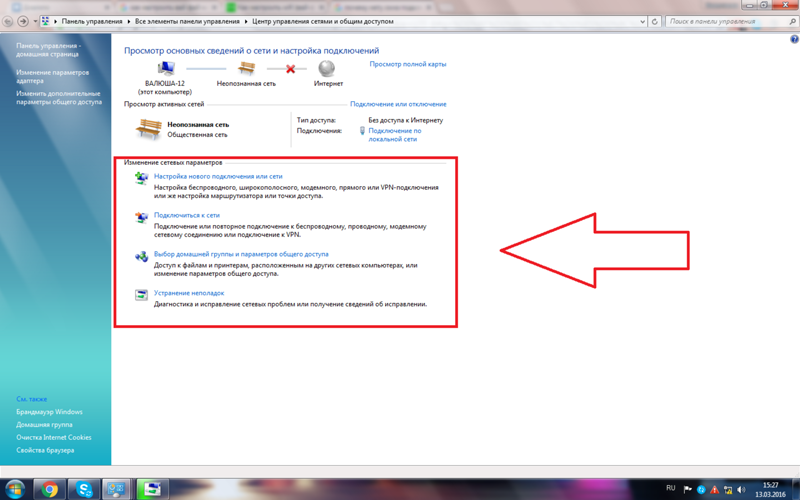Click 'Без доступа к Интернету' access type text

coord(406,120)
